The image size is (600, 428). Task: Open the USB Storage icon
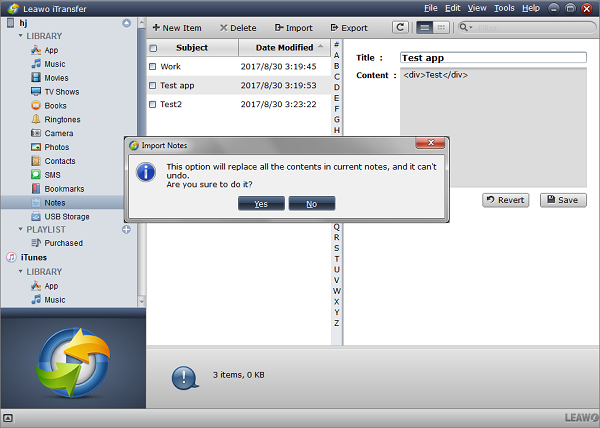click(36, 216)
